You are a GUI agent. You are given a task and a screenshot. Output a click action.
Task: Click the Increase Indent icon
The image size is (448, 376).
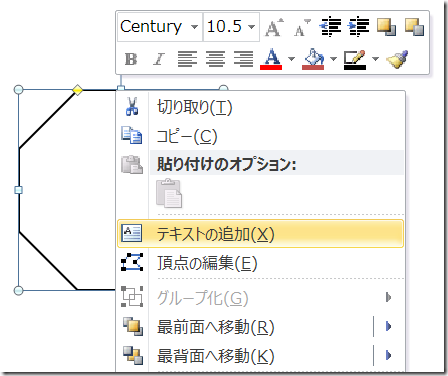coord(358,27)
